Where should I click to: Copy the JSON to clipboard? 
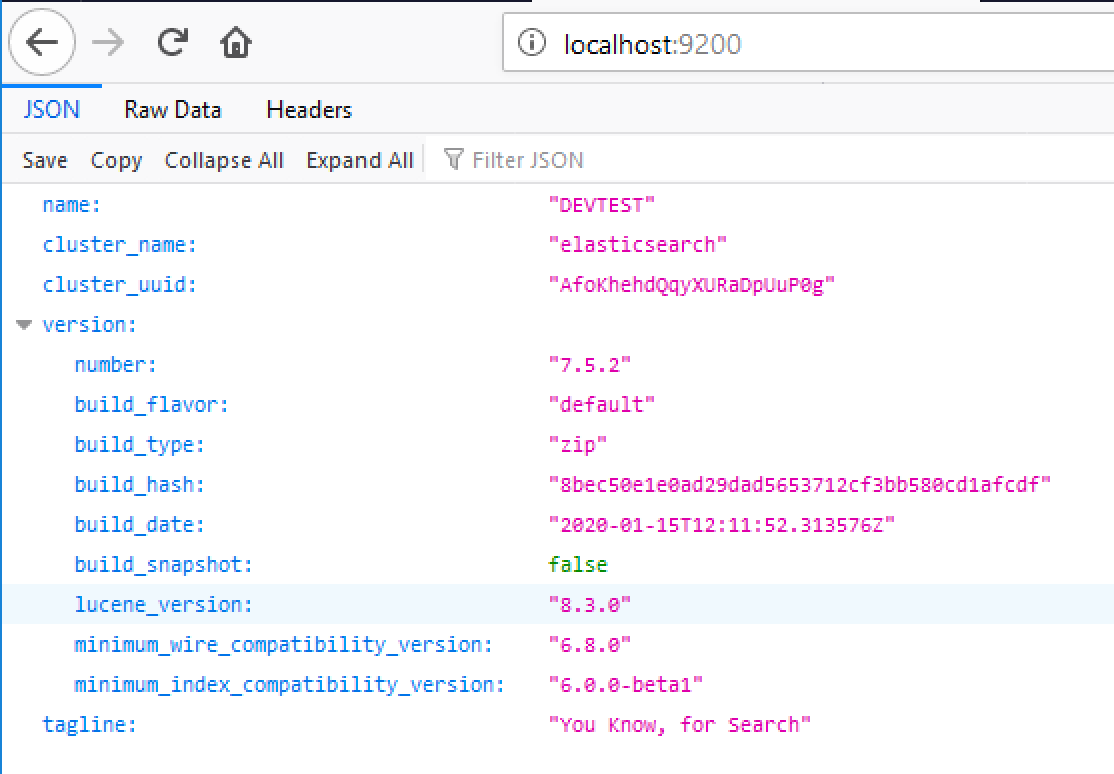(x=117, y=160)
